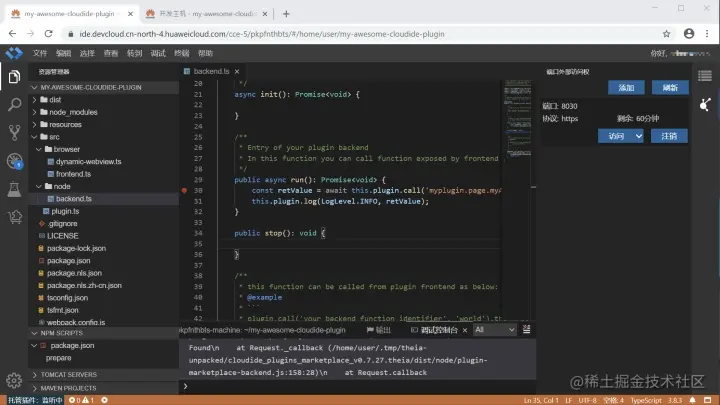Click the errors and warnings count in status bar
The image size is (720, 405).
[81, 400]
